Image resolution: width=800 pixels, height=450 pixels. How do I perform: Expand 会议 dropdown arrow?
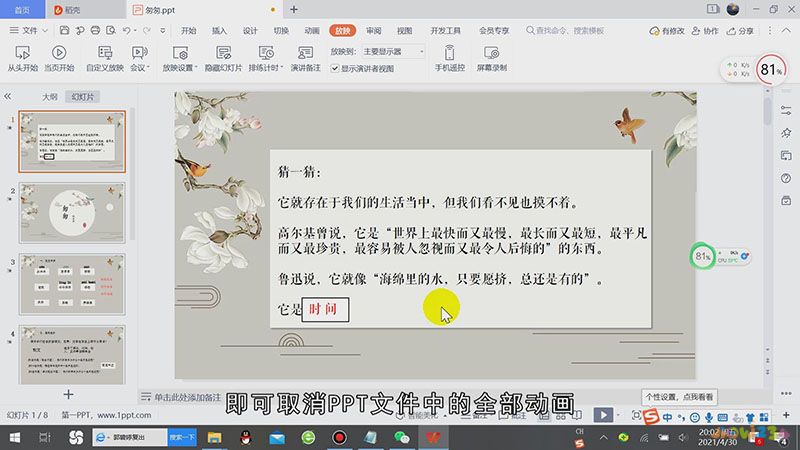148,68
